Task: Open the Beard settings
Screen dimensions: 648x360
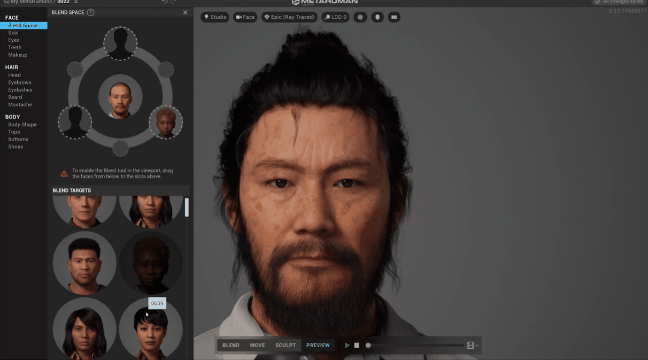Action: click(15, 98)
